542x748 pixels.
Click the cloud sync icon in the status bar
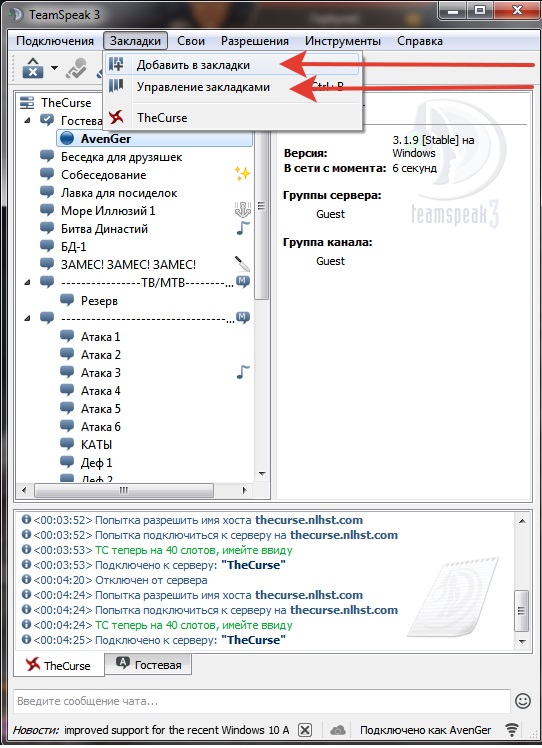(338, 730)
